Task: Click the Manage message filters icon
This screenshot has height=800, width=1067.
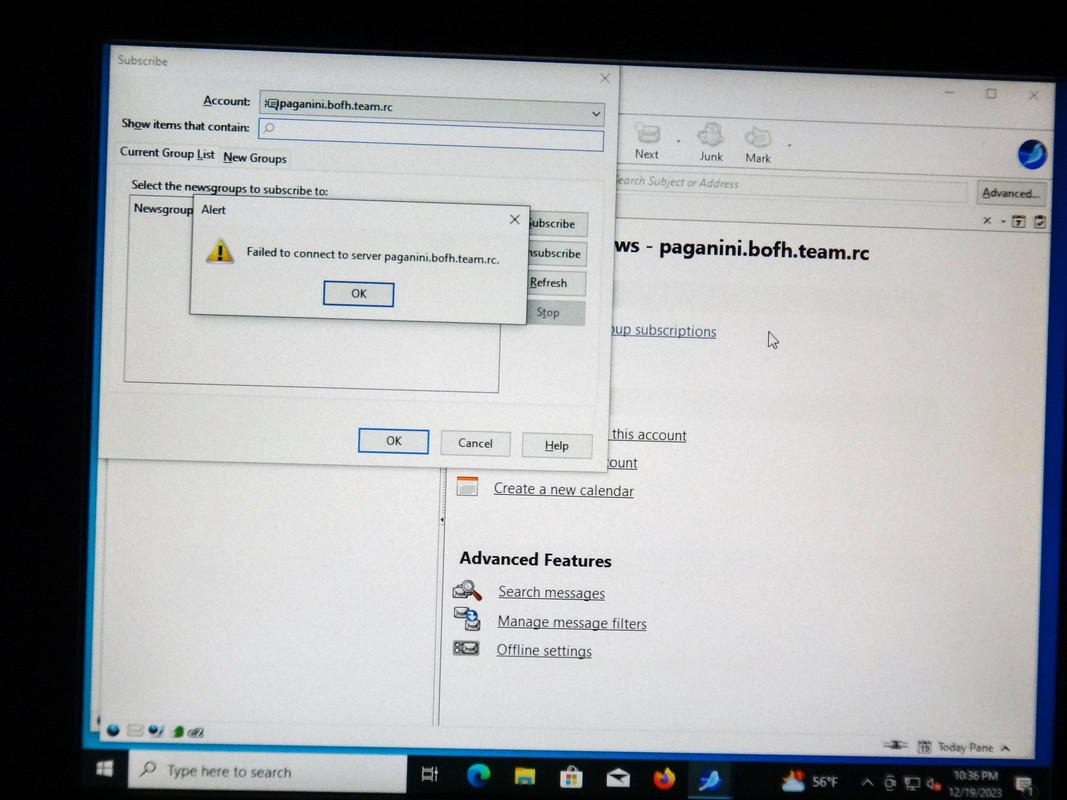Action: point(467,618)
